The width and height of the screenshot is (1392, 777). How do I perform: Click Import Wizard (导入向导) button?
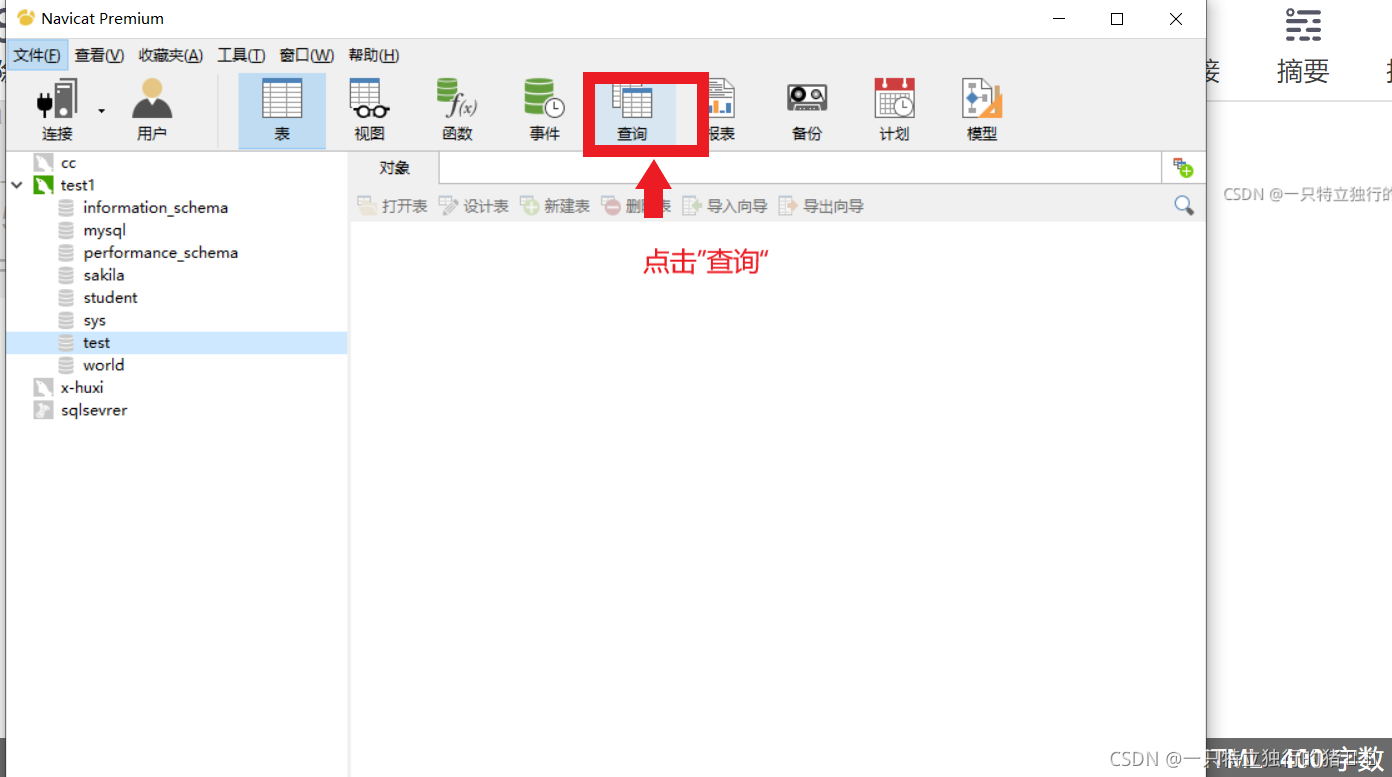click(x=725, y=206)
